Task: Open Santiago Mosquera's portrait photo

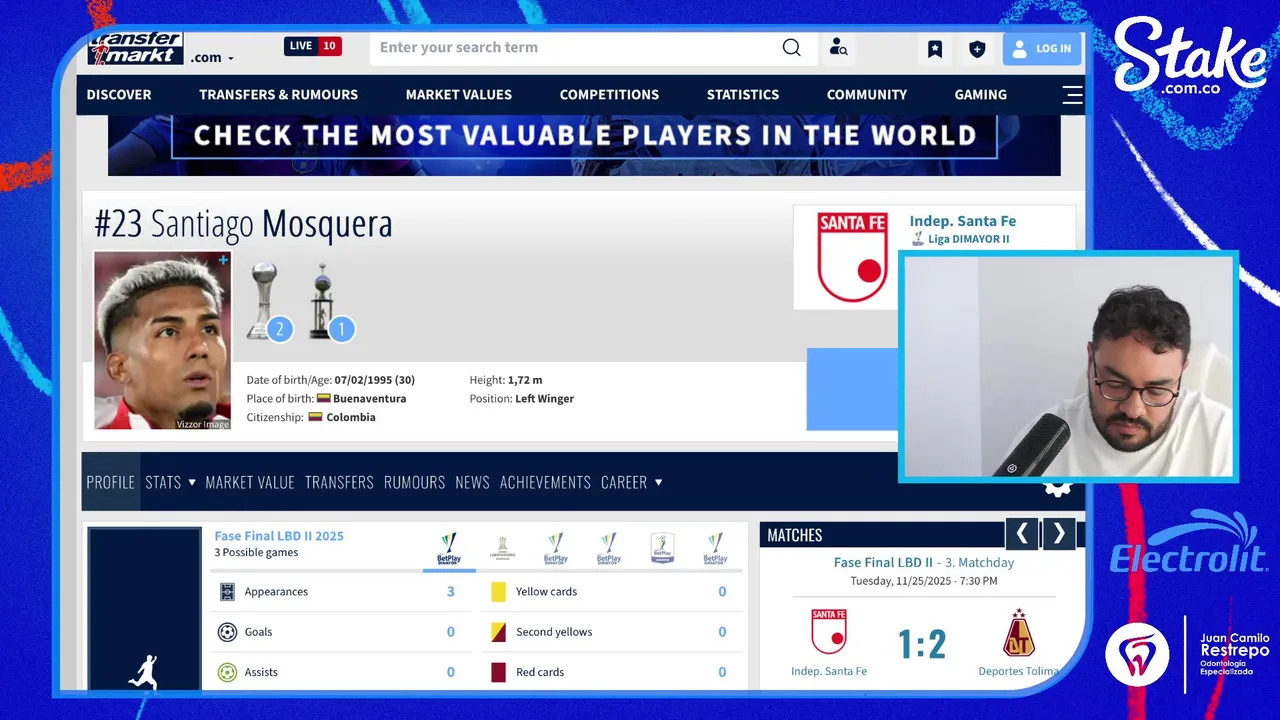Action: pos(162,340)
